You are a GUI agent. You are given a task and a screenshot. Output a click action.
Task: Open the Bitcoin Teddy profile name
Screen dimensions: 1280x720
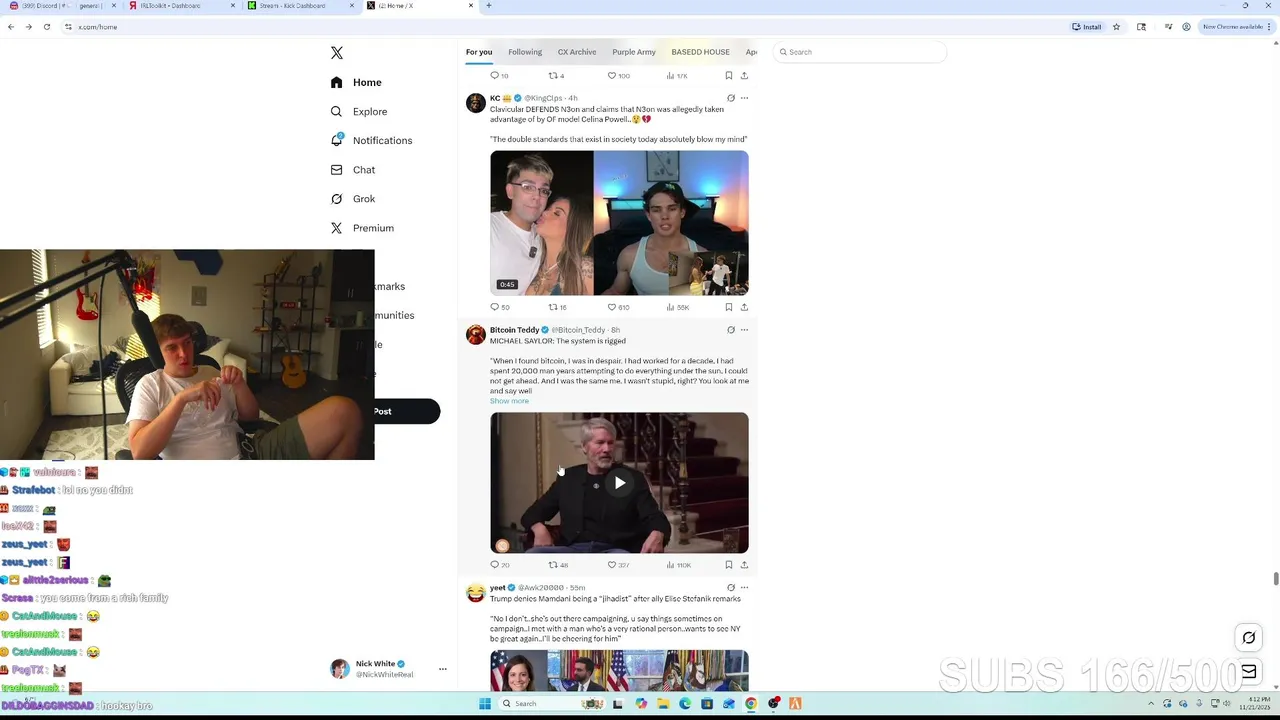[514, 330]
